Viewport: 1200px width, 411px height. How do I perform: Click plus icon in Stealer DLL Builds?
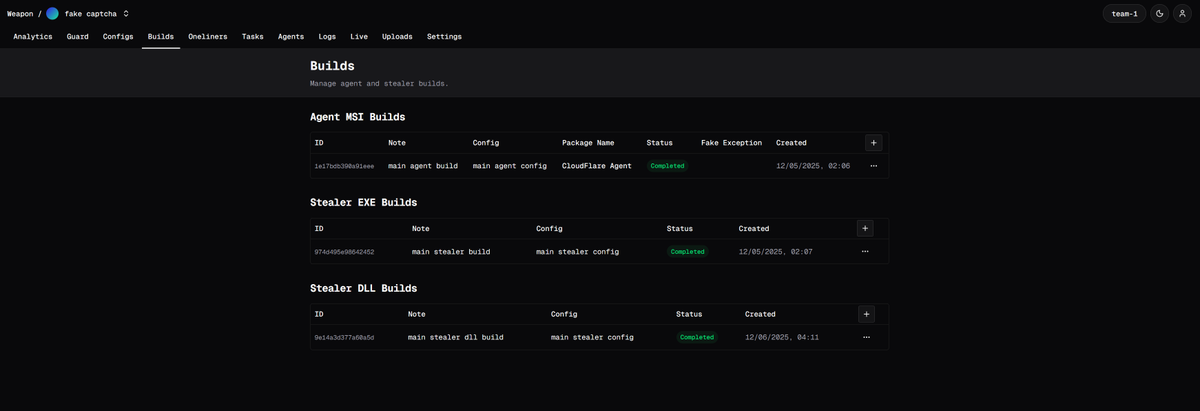866,314
